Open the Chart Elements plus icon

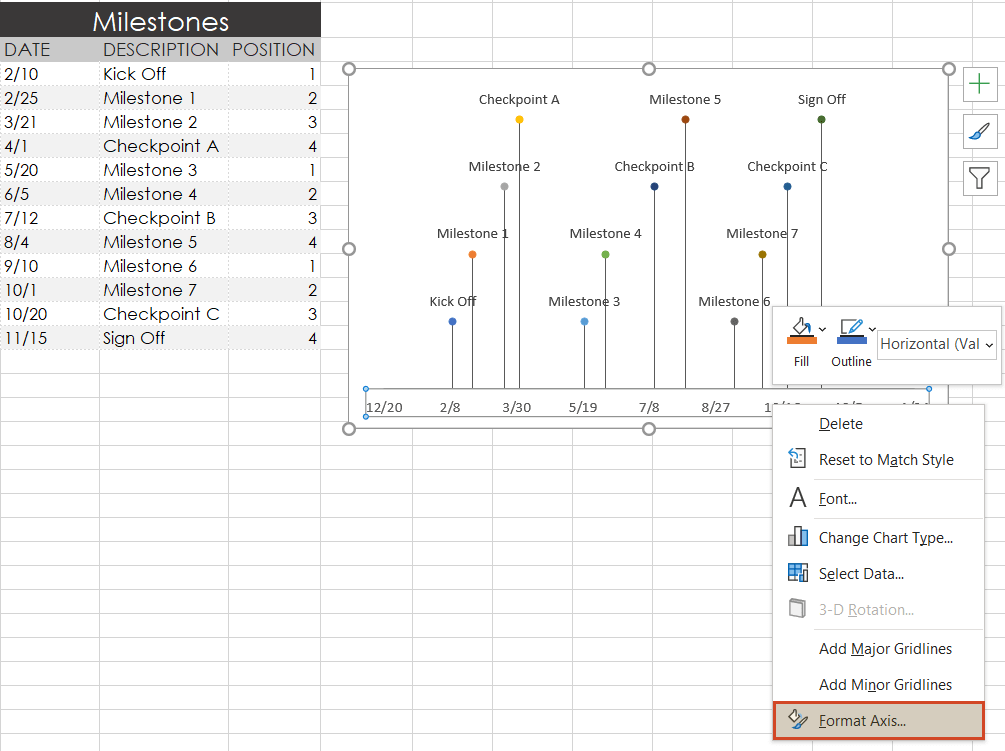click(980, 84)
